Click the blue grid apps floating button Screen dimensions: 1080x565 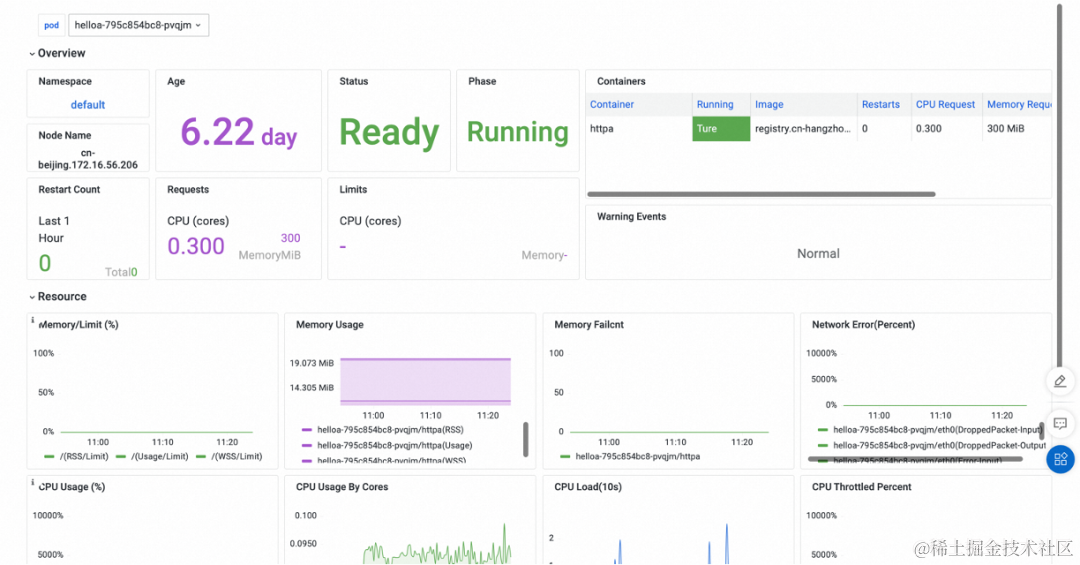click(x=1060, y=460)
